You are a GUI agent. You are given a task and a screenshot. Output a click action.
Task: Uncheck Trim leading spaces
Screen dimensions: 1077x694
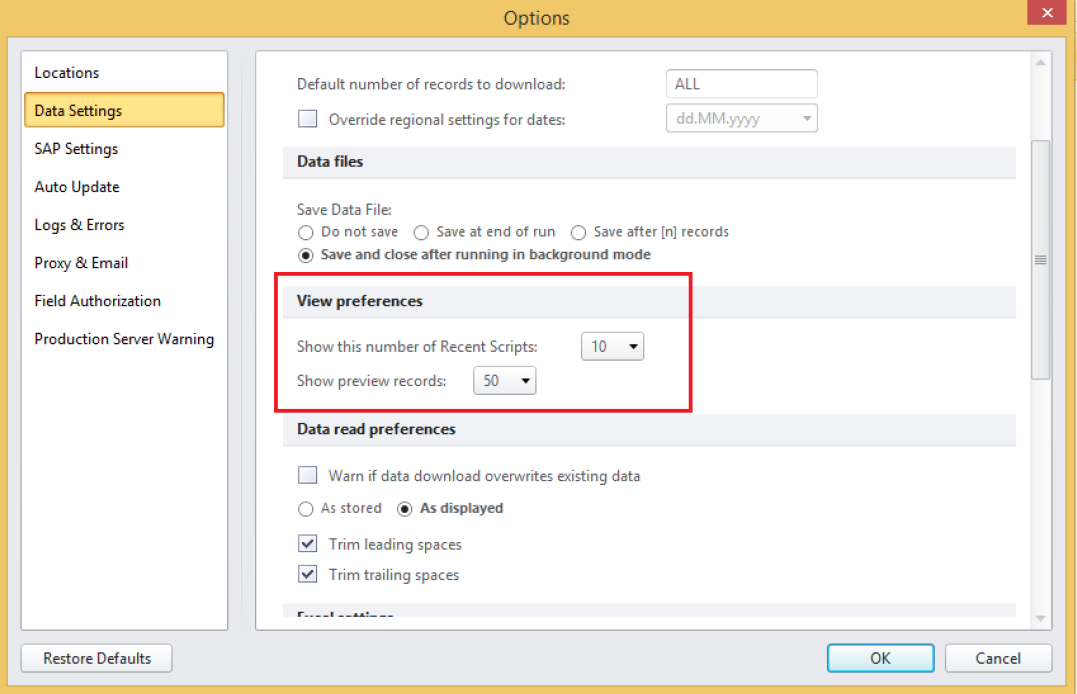click(308, 545)
